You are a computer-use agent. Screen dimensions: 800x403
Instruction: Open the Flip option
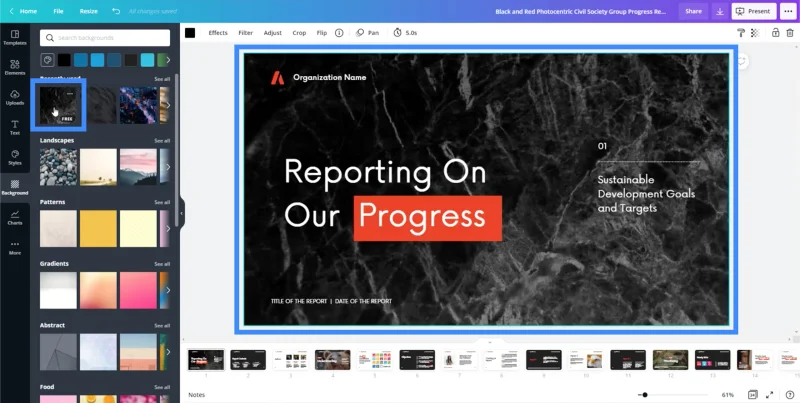click(321, 33)
